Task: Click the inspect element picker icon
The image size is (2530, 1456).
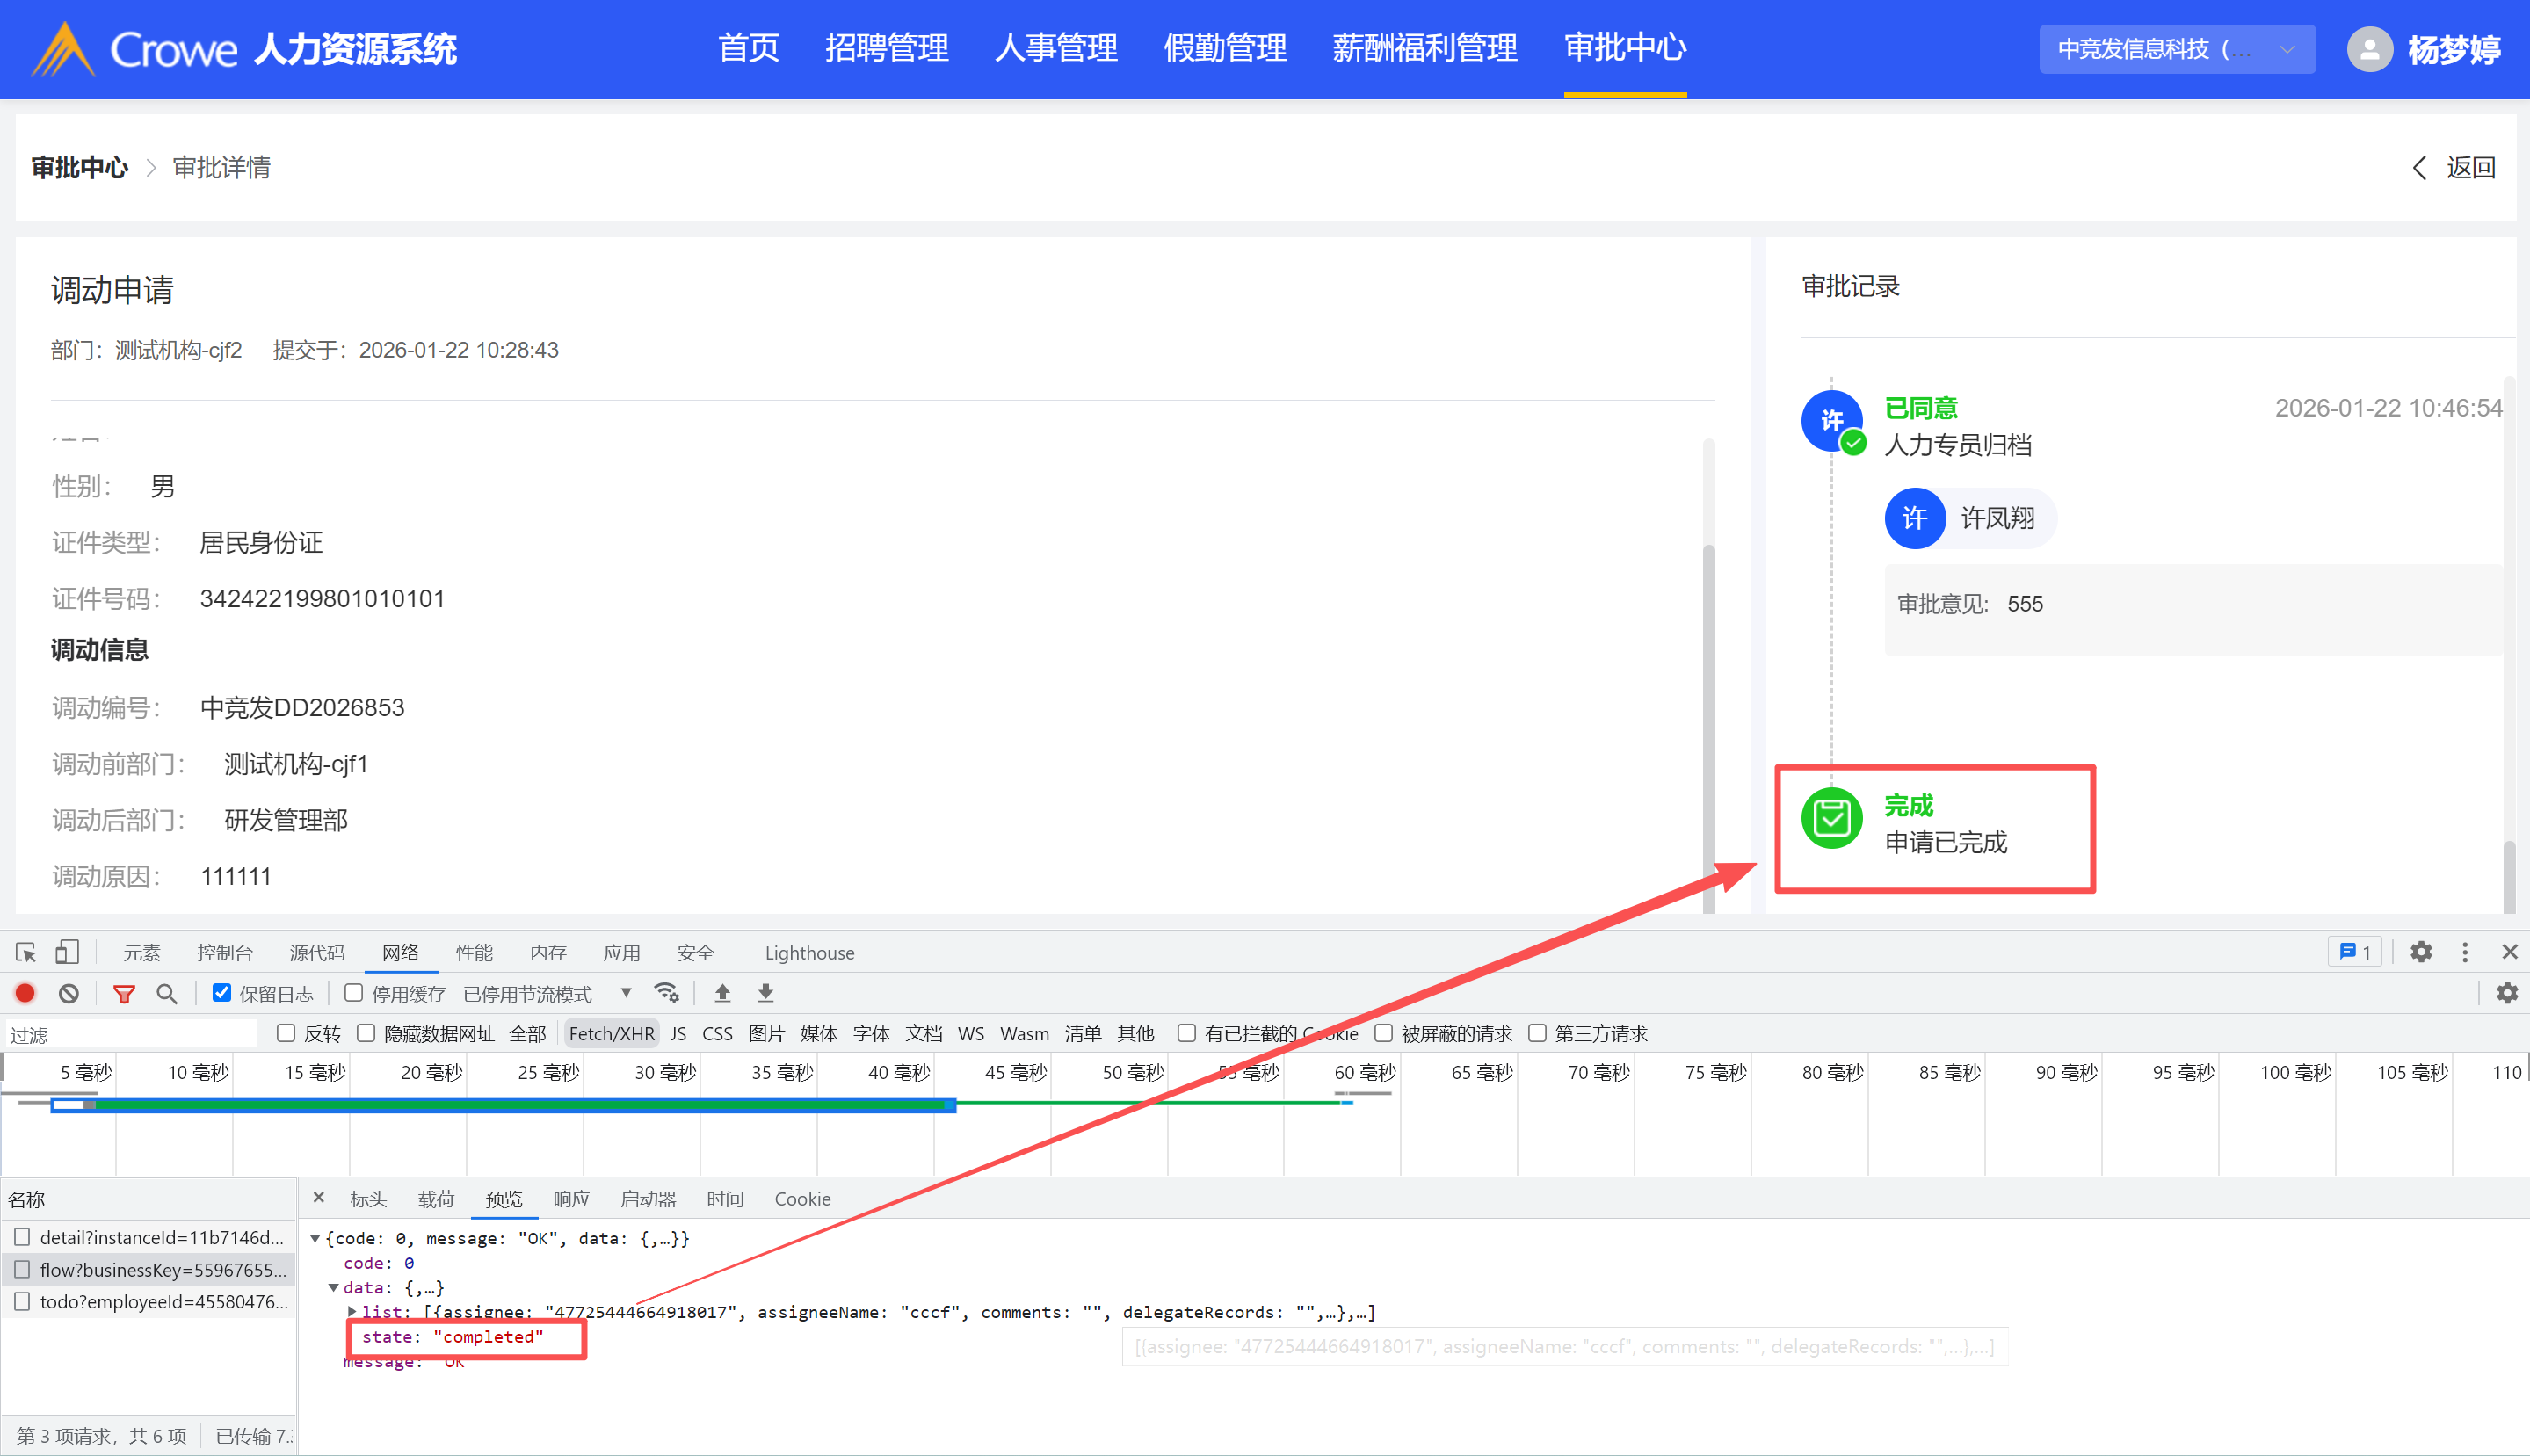Action: 26,952
